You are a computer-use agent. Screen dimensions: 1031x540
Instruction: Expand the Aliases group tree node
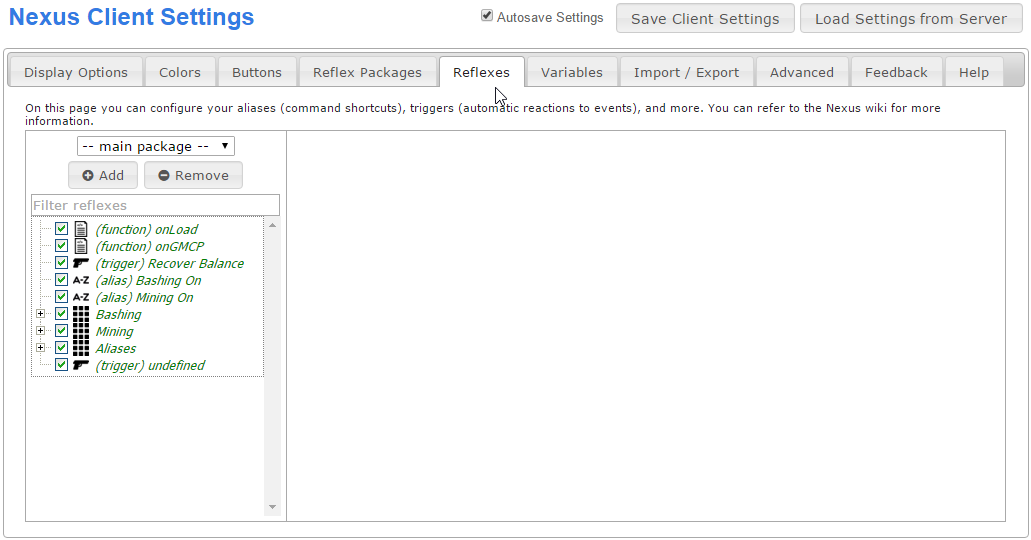(40, 348)
